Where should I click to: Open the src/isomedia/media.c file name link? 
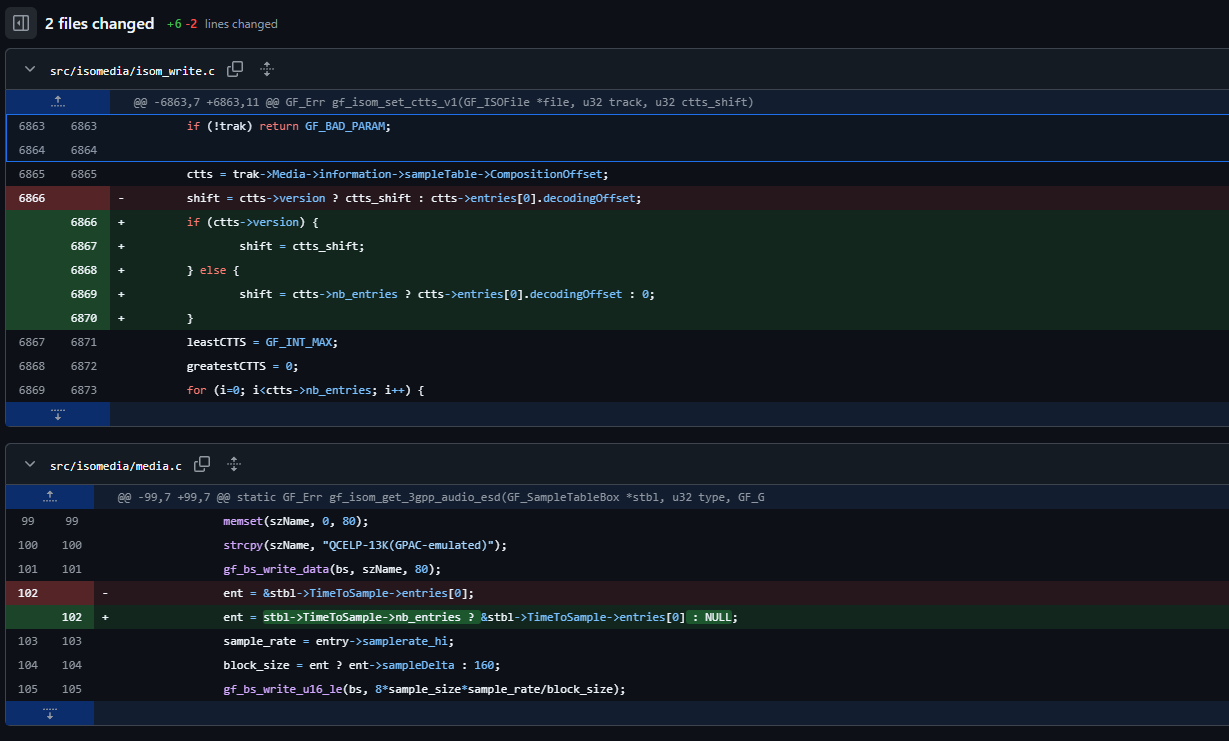pyautogui.click(x=116, y=465)
